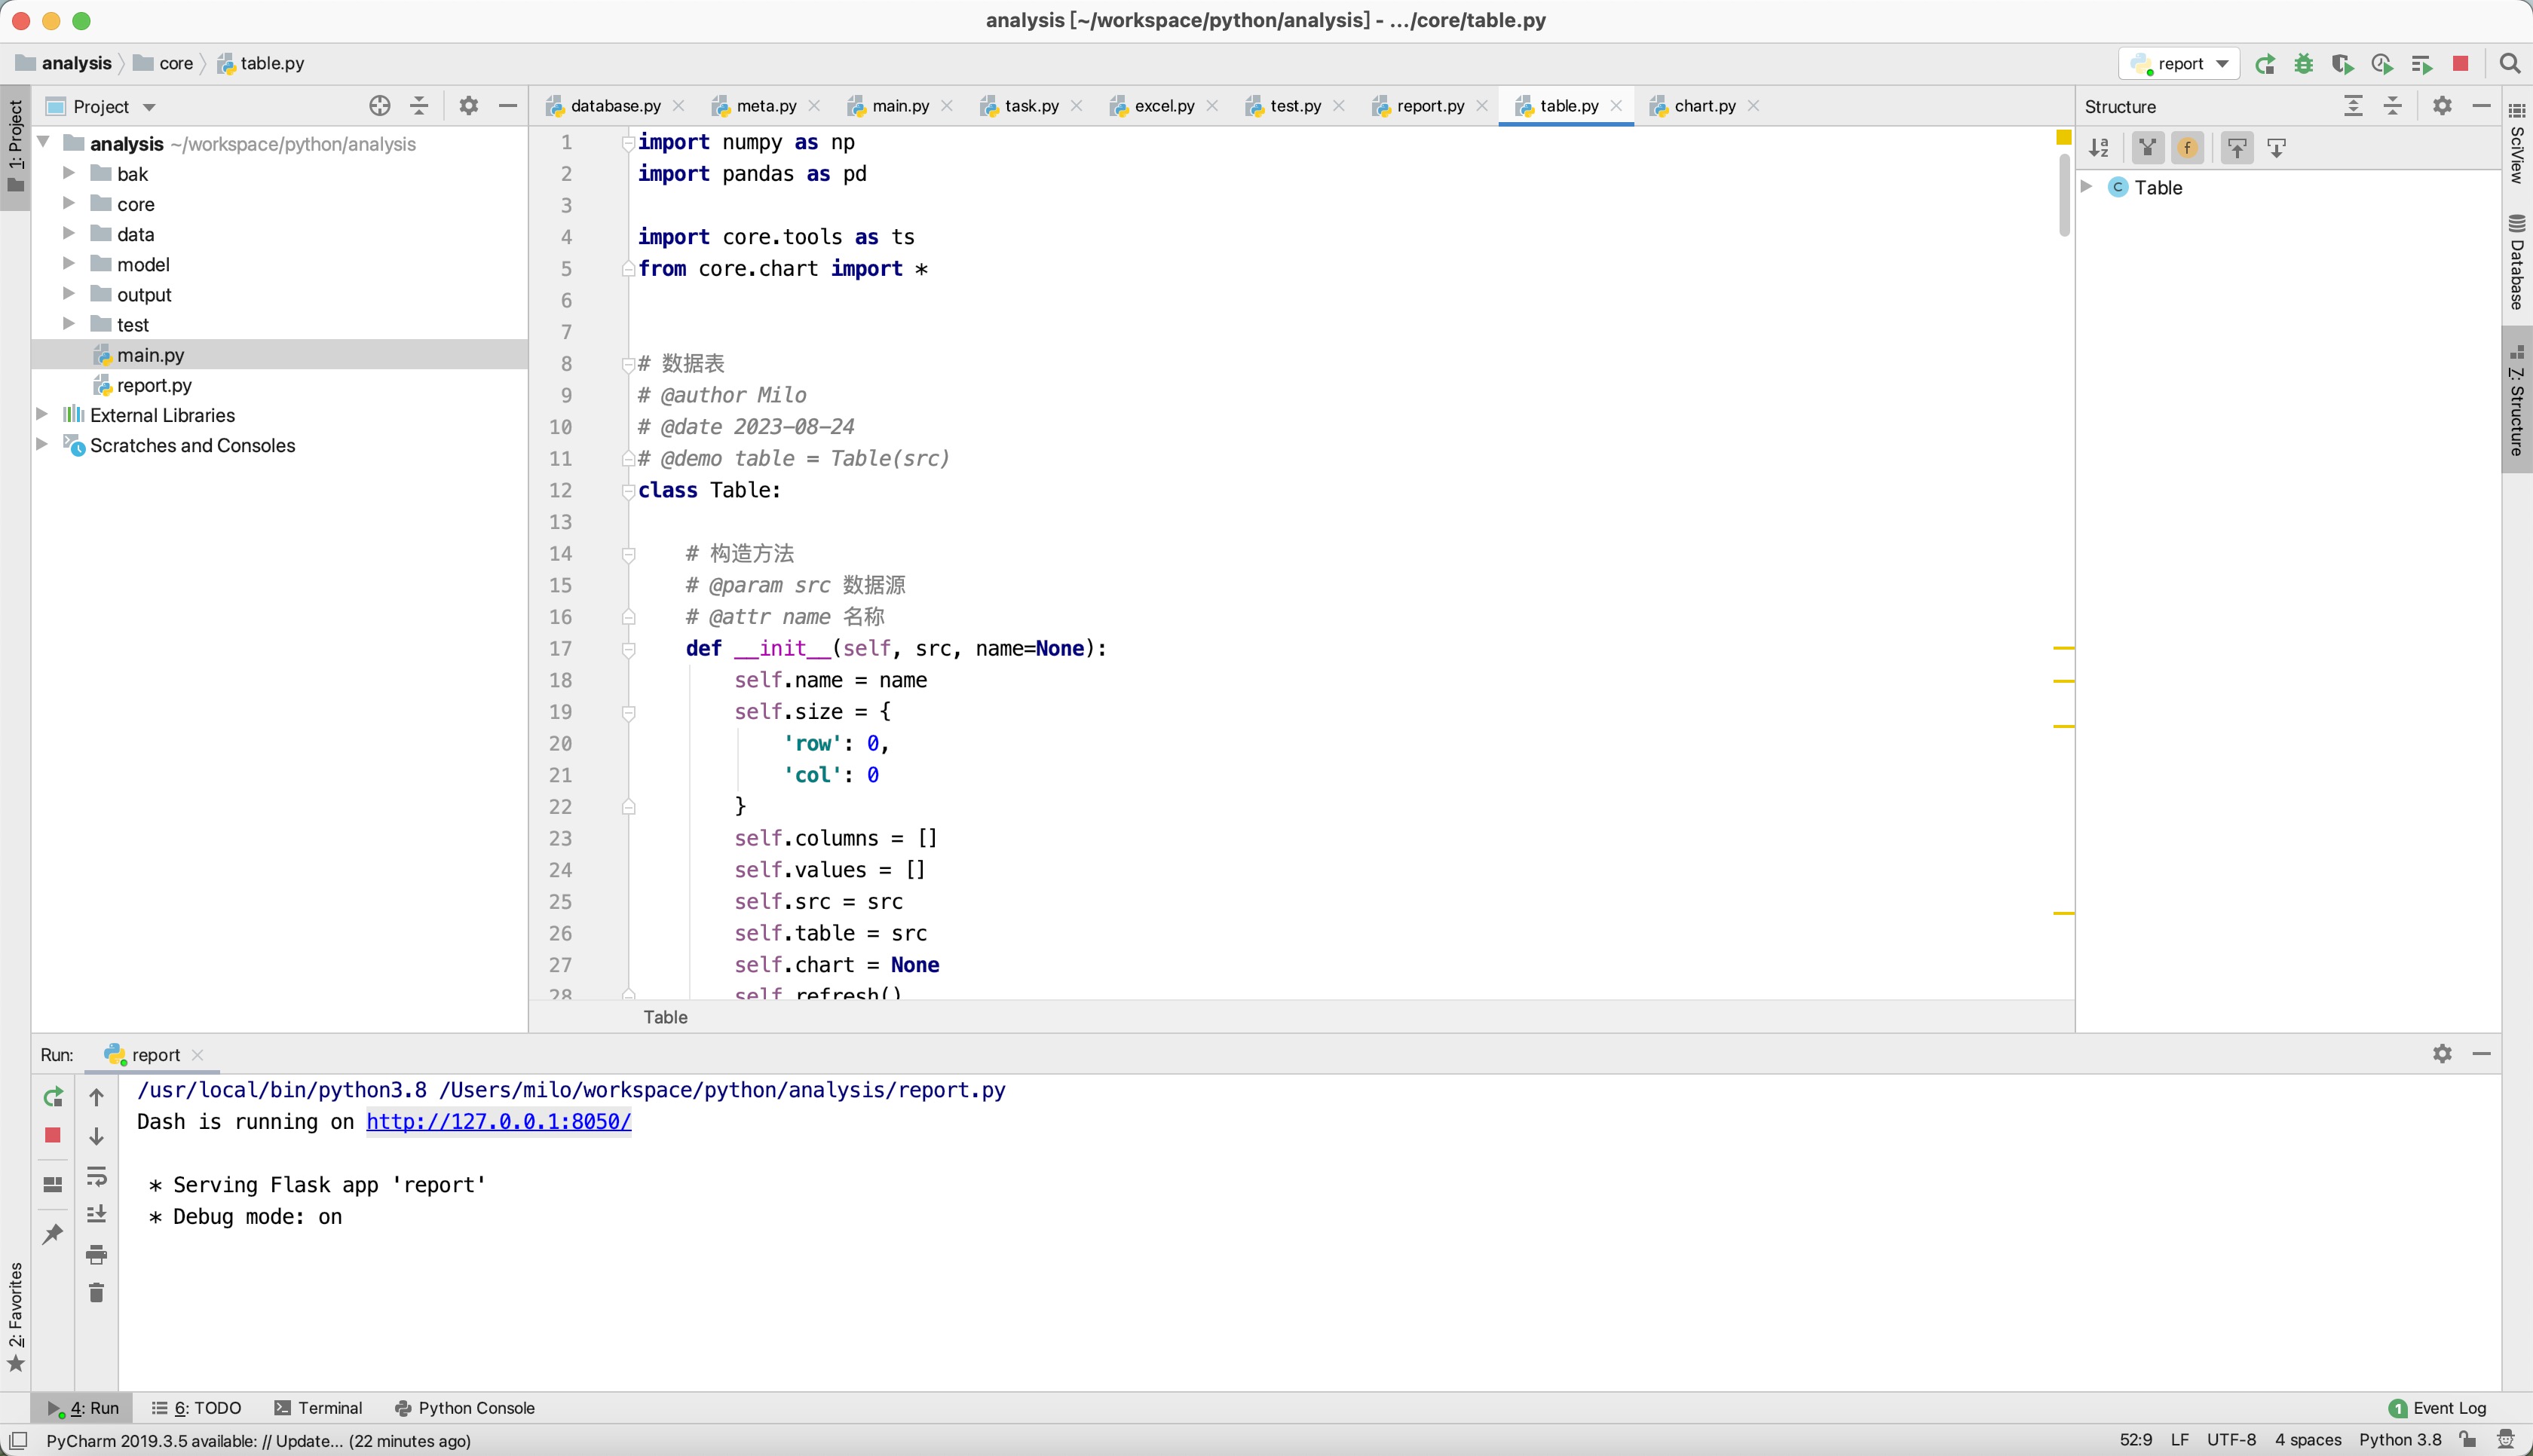This screenshot has width=2533, height=1456.
Task: Clear all Run console output
Action: coord(97,1293)
